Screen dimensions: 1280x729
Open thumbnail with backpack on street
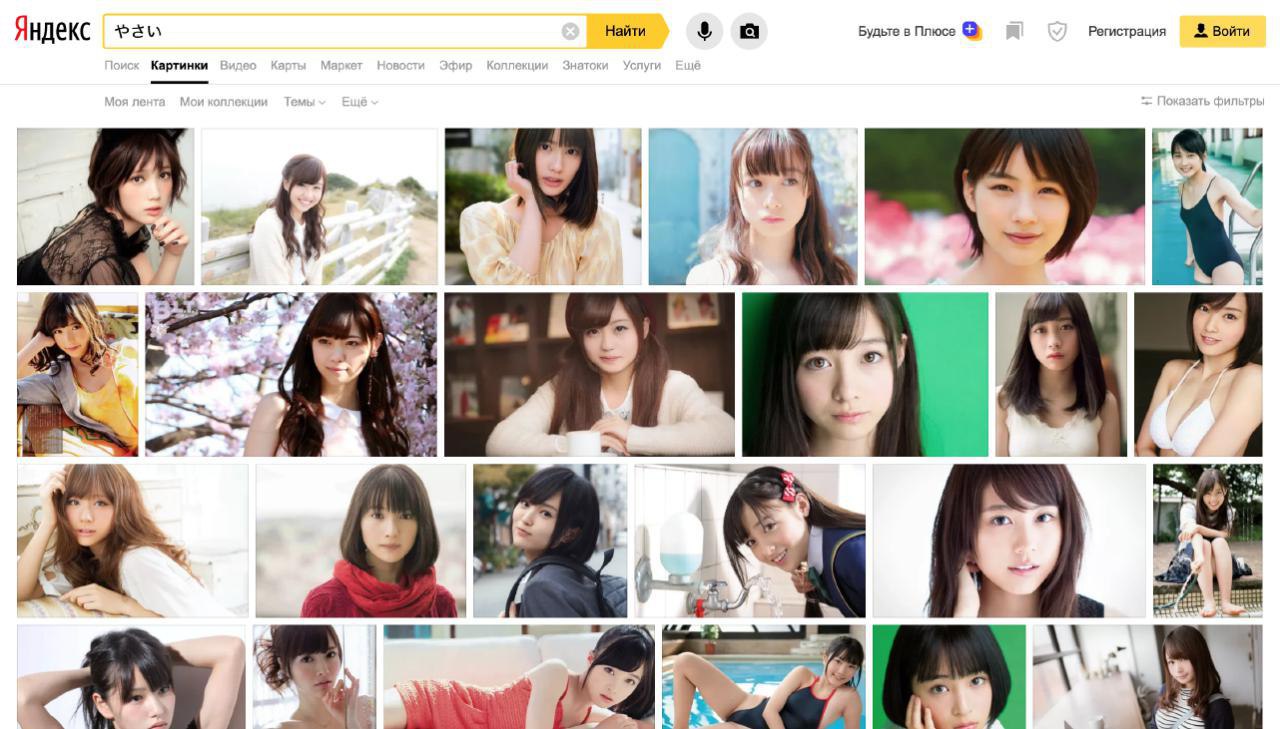tap(550, 540)
